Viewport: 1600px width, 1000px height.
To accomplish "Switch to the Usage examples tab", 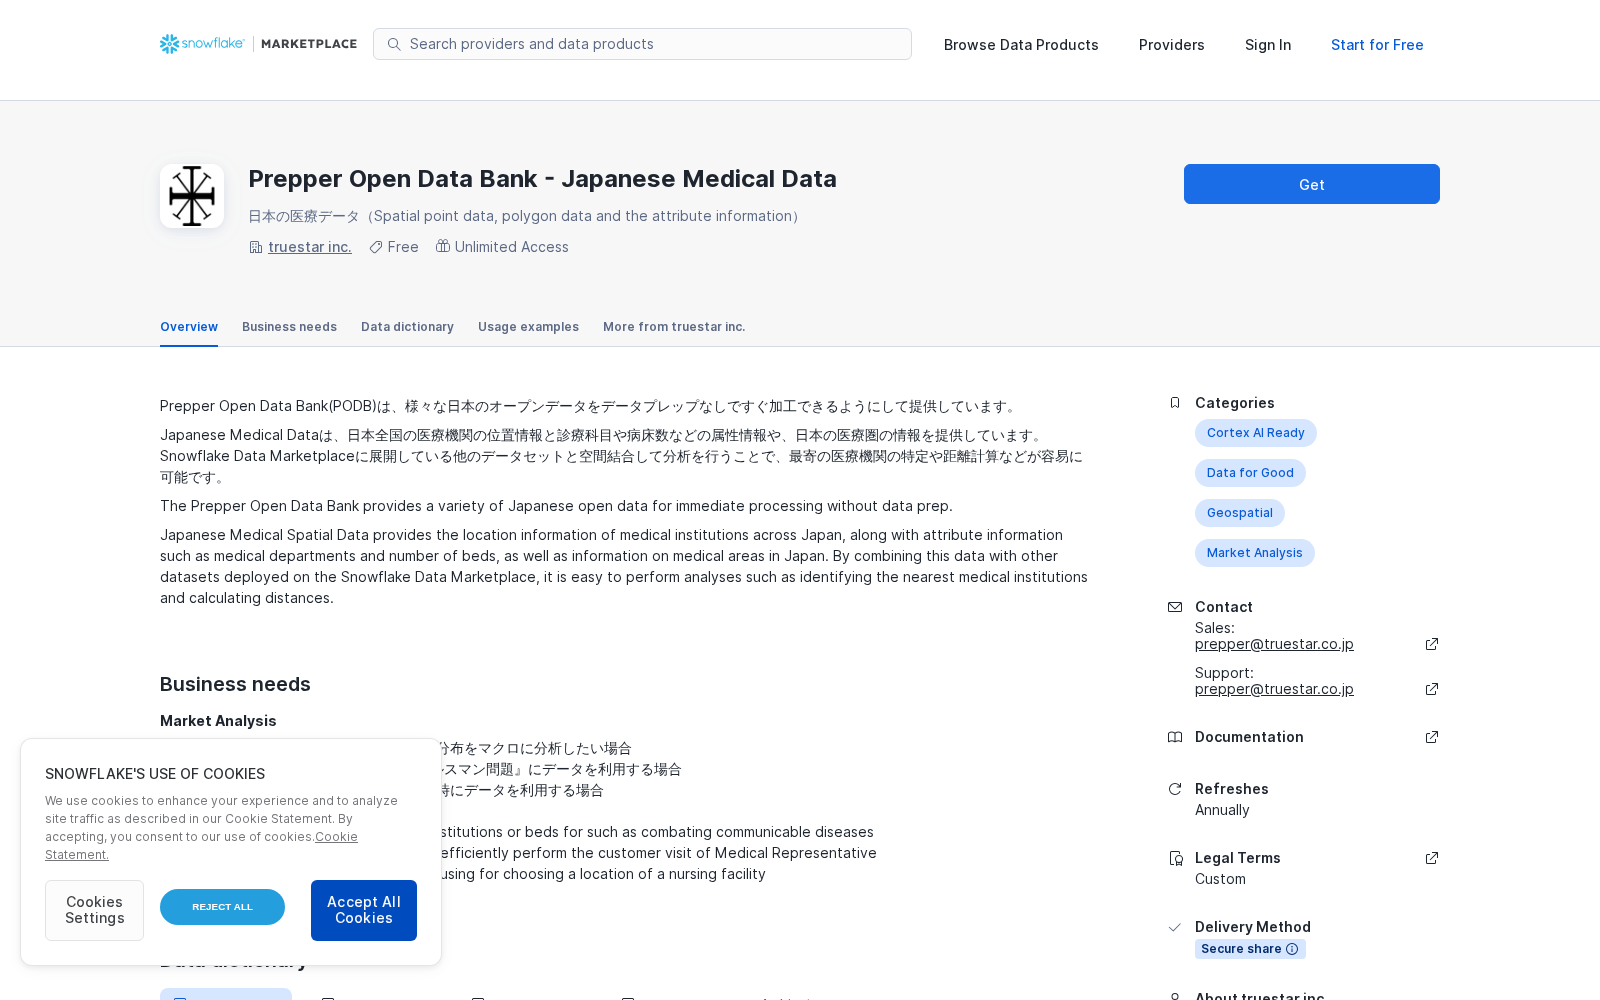I will coord(528,327).
